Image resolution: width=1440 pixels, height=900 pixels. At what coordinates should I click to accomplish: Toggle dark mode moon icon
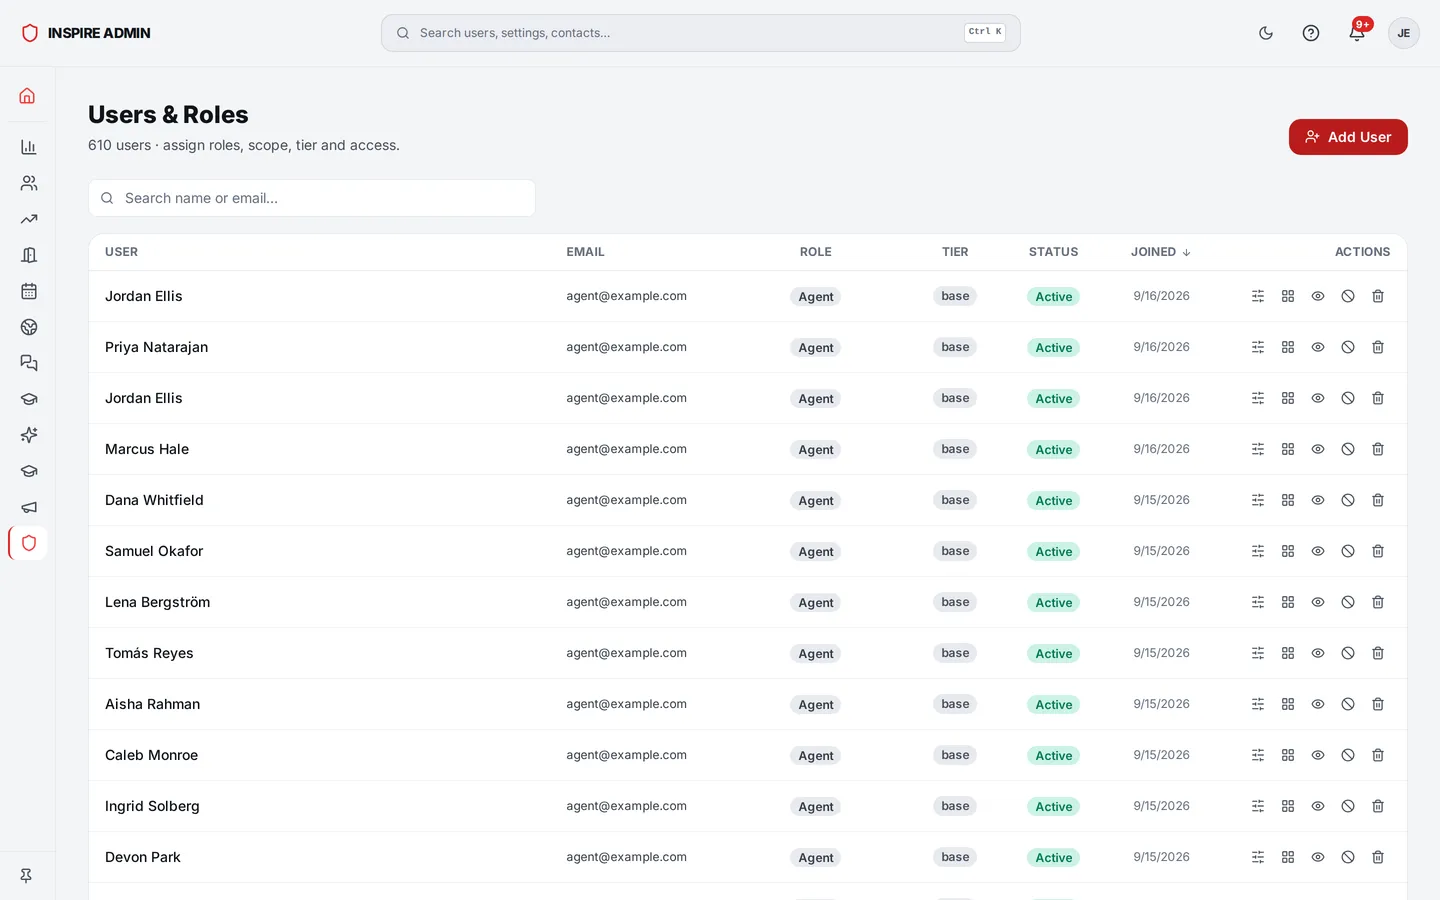pos(1266,33)
